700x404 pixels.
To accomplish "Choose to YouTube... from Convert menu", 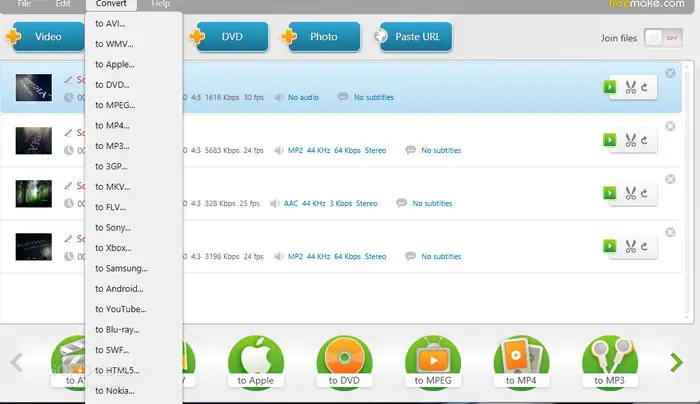I will point(121,309).
